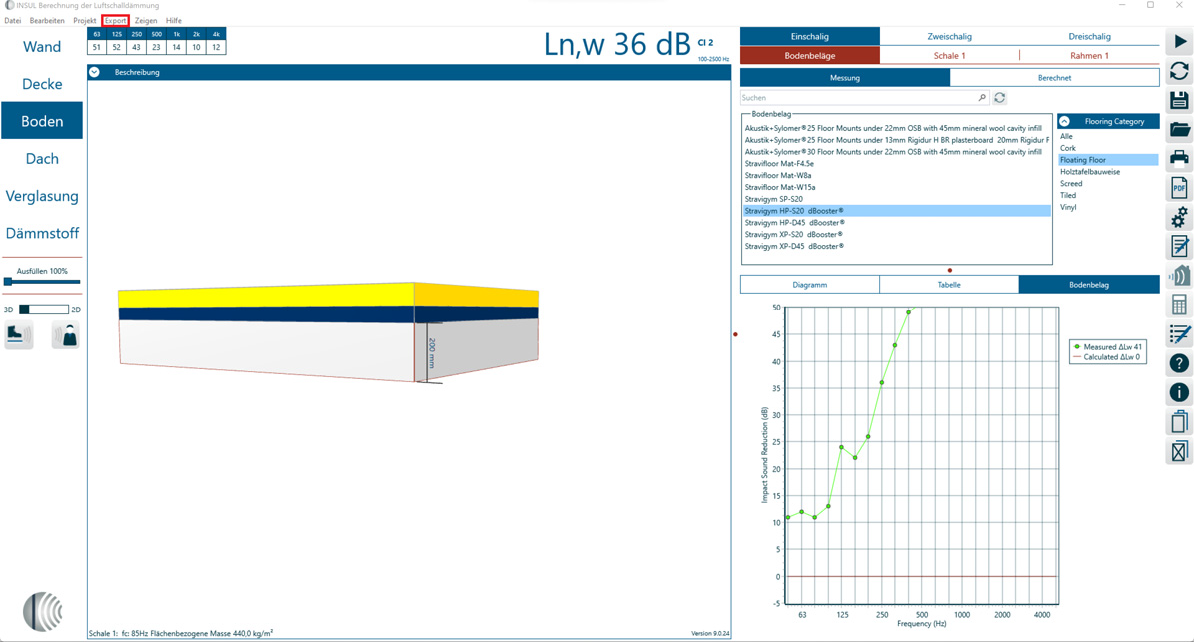Select the Wand construction type
This screenshot has width=1194, height=642.
tap(42, 46)
